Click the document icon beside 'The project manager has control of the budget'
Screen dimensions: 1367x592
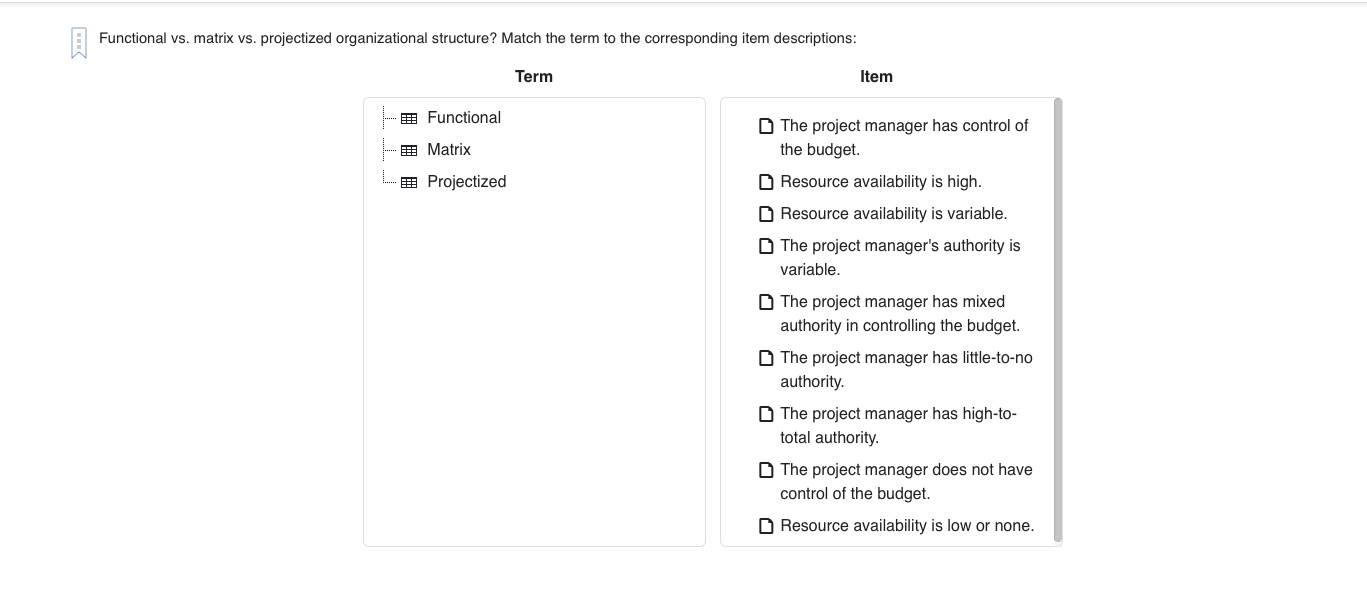pos(766,125)
